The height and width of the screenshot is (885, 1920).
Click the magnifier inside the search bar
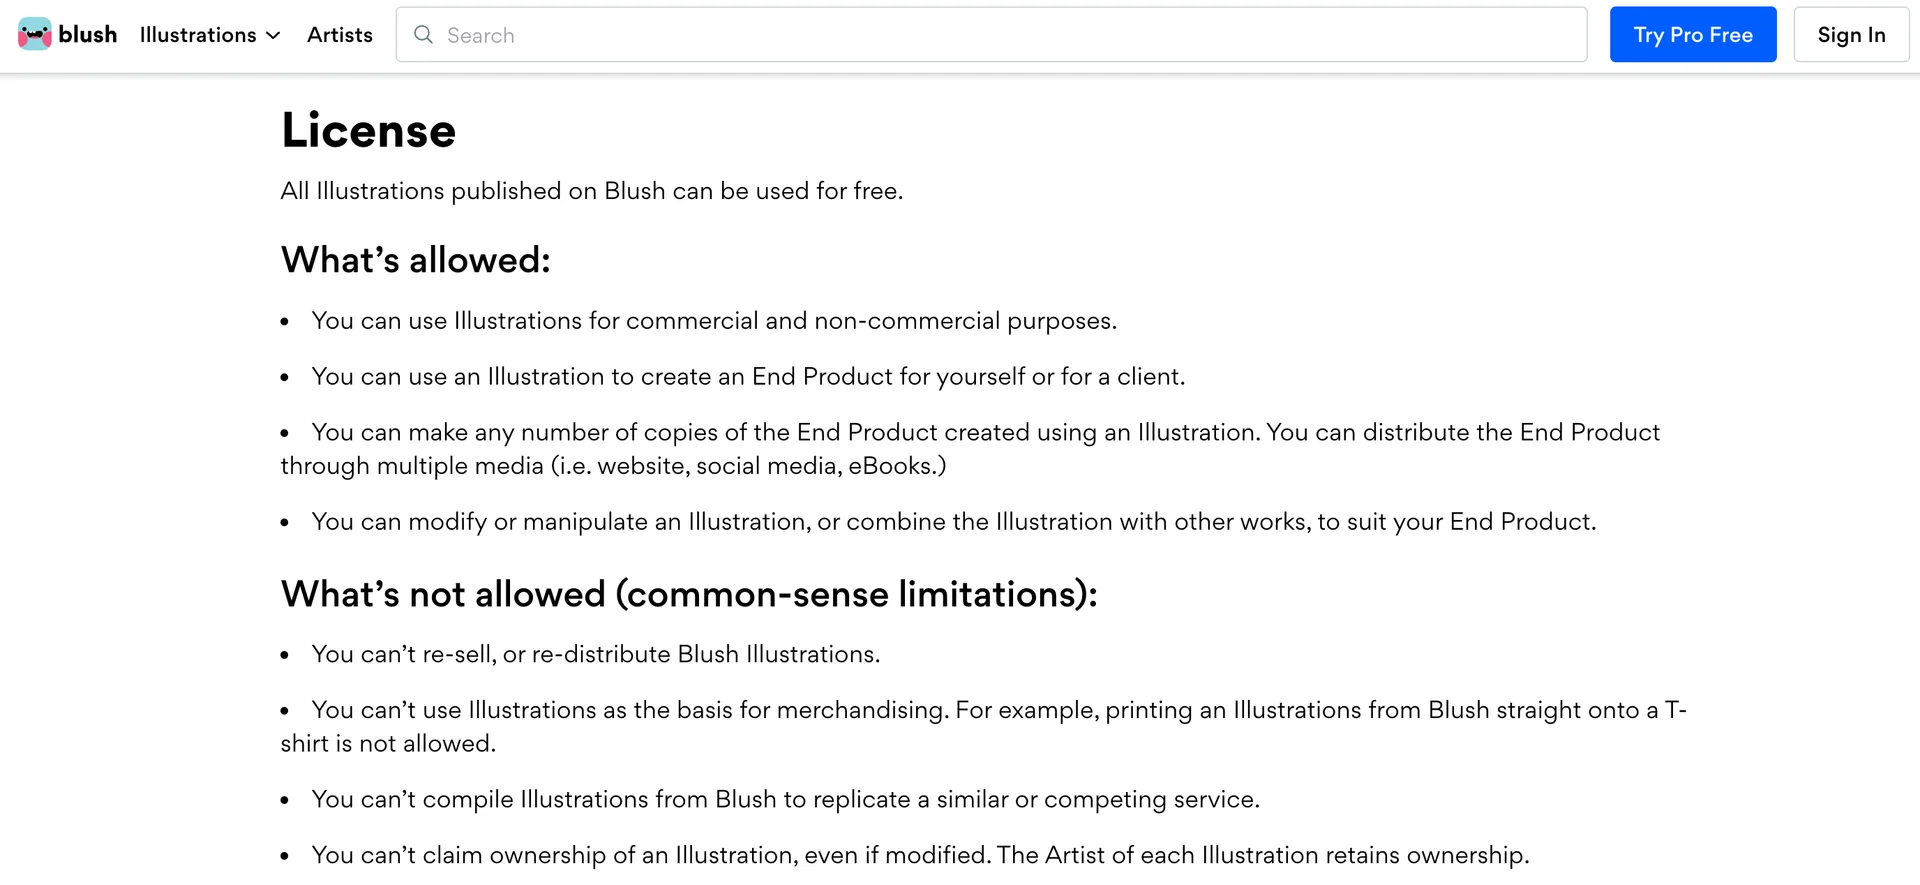423,34
